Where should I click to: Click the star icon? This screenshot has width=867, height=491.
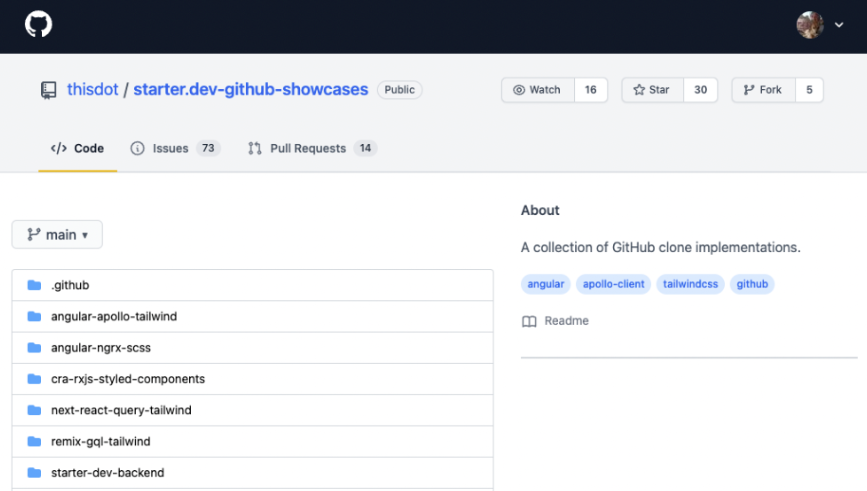[x=639, y=90]
